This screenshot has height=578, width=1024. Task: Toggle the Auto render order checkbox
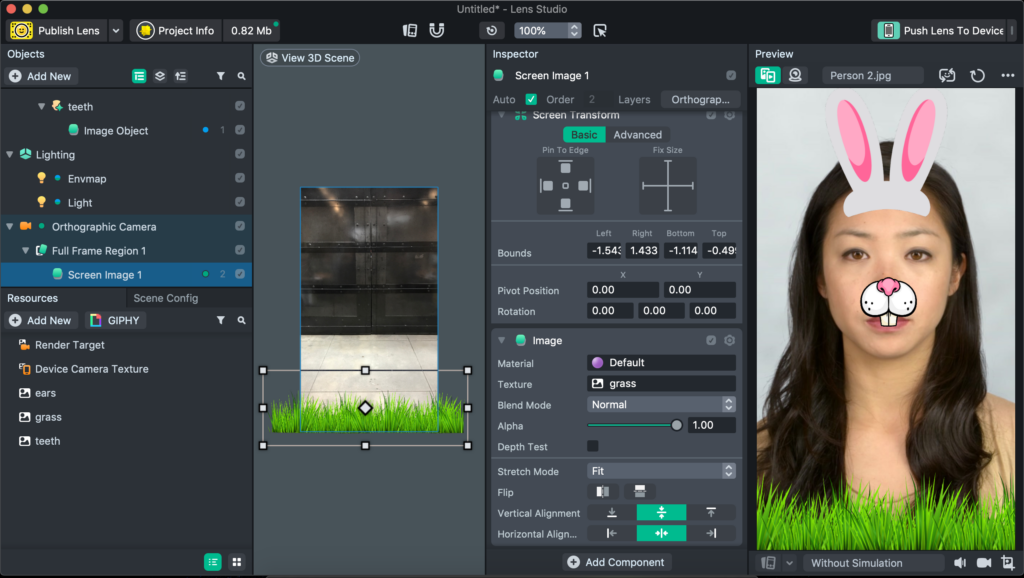(x=531, y=99)
